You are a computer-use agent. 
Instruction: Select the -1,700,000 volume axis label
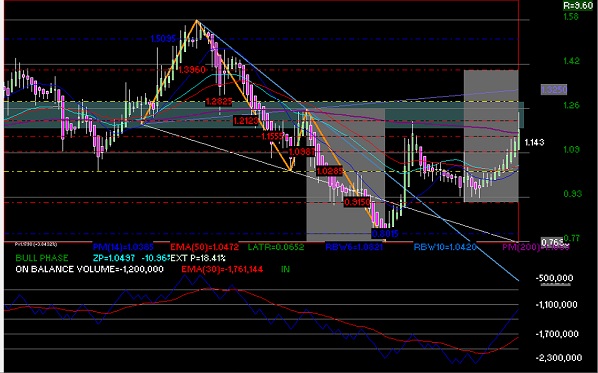(557, 334)
